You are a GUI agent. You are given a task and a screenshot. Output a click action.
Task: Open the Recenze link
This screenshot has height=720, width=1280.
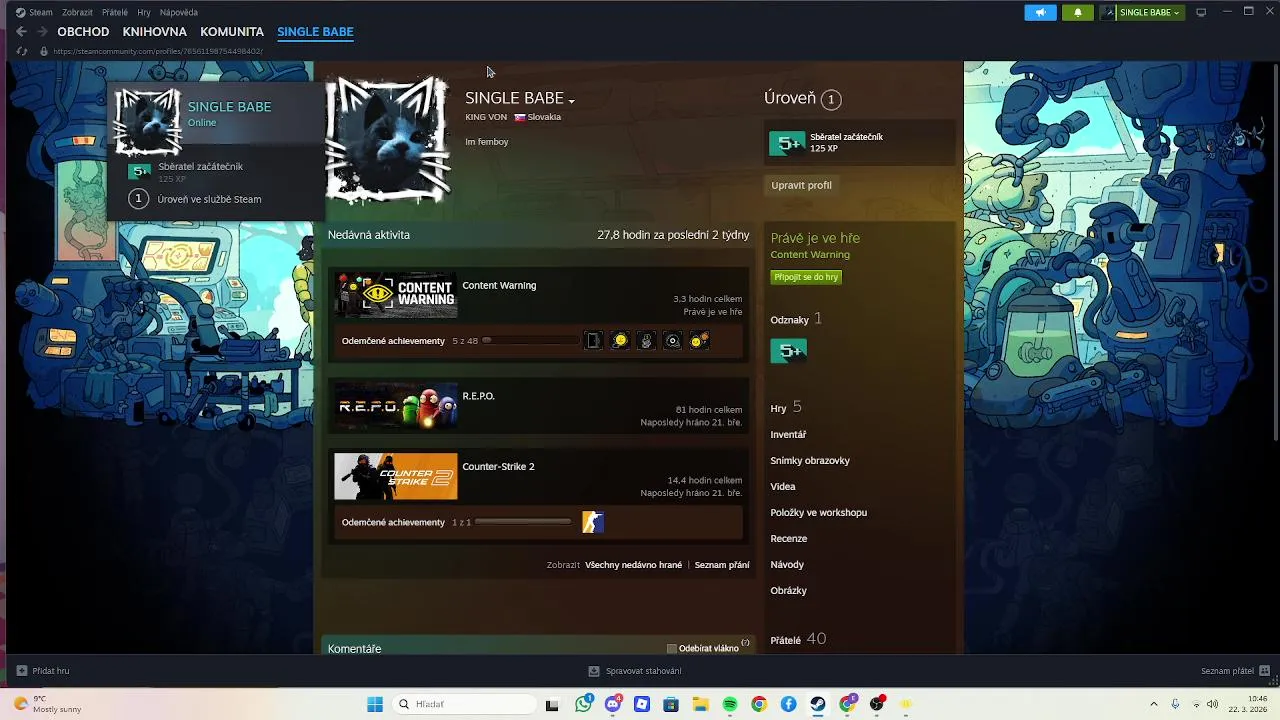point(789,539)
